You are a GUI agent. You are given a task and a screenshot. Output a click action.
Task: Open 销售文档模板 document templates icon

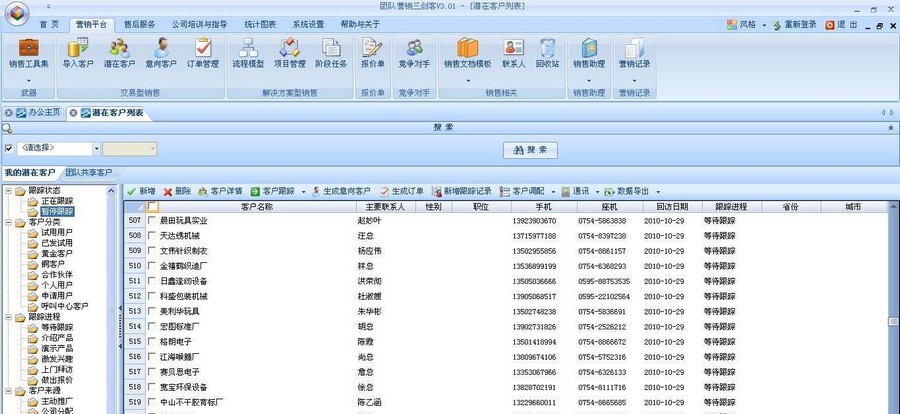pos(467,54)
